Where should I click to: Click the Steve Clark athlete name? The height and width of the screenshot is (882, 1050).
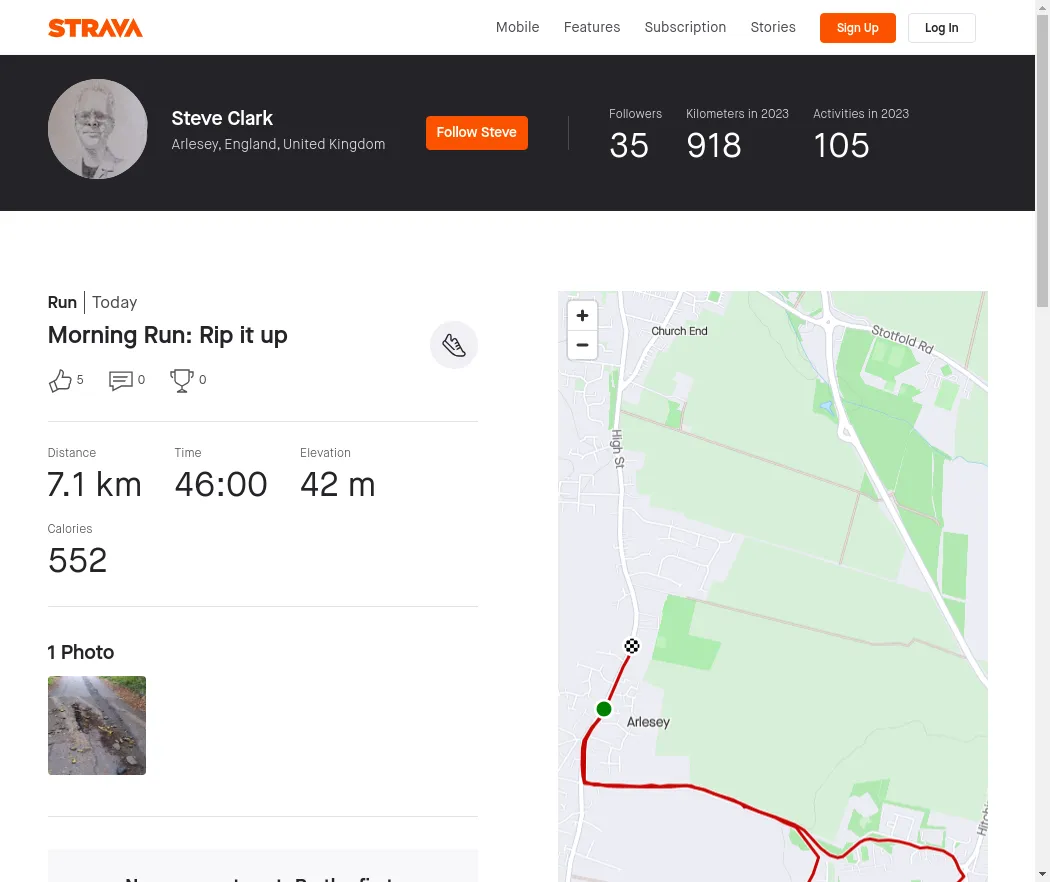222,118
